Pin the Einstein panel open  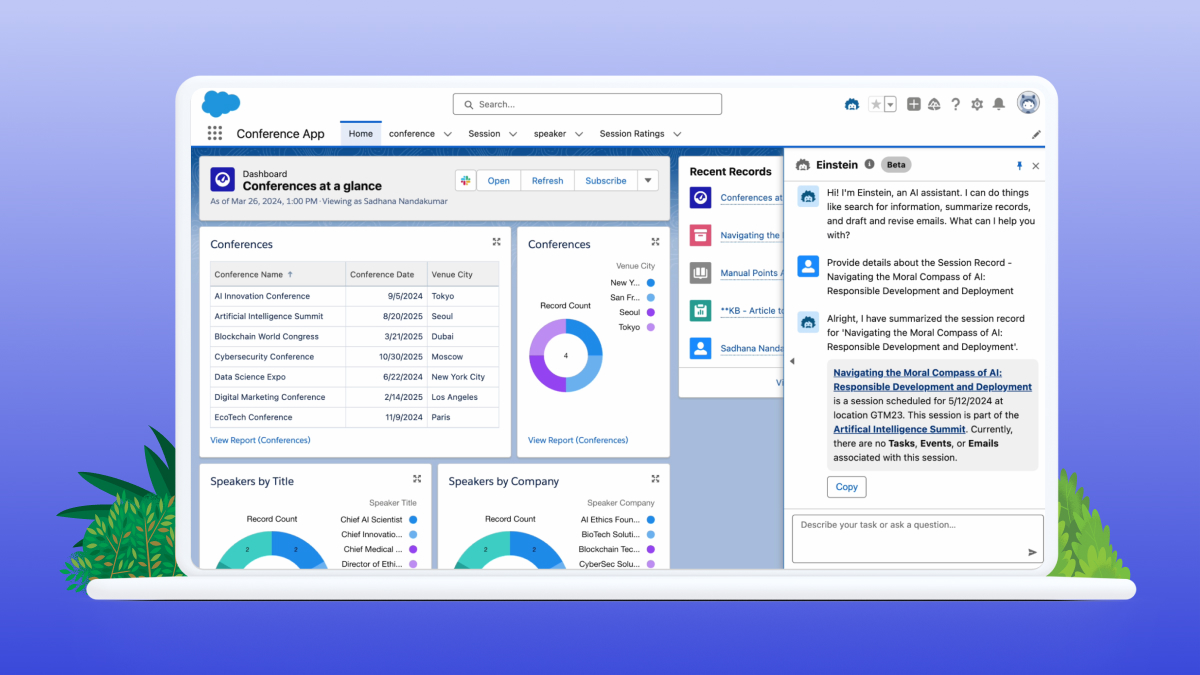coord(1018,165)
